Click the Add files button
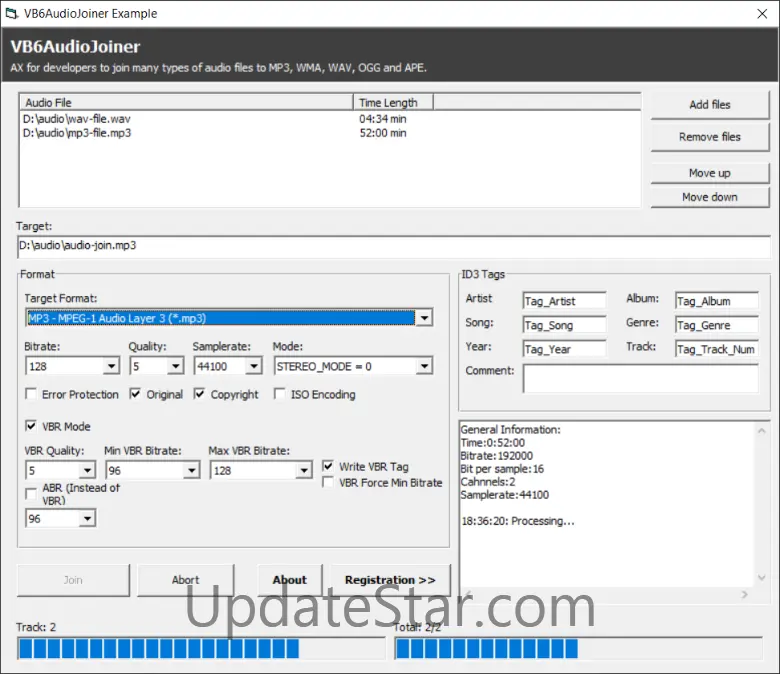Image resolution: width=780 pixels, height=674 pixels. point(709,104)
